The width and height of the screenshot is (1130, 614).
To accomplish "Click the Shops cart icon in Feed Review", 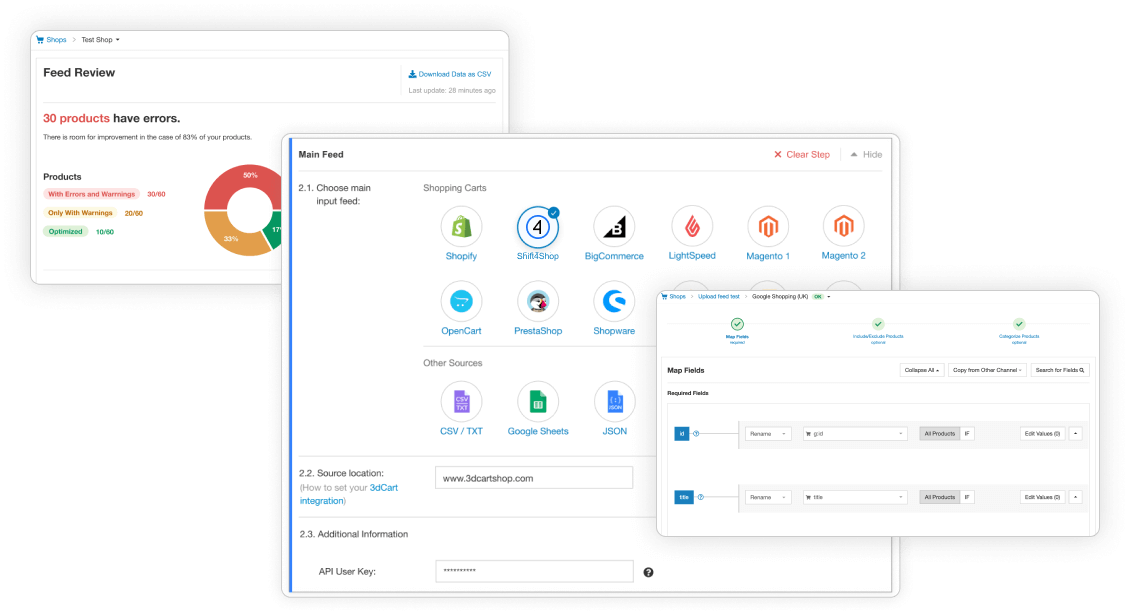I will tap(40, 40).
